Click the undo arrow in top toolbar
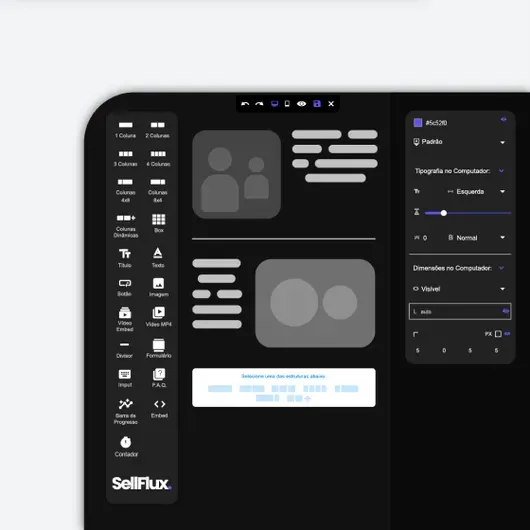The height and width of the screenshot is (530, 530). [245, 104]
